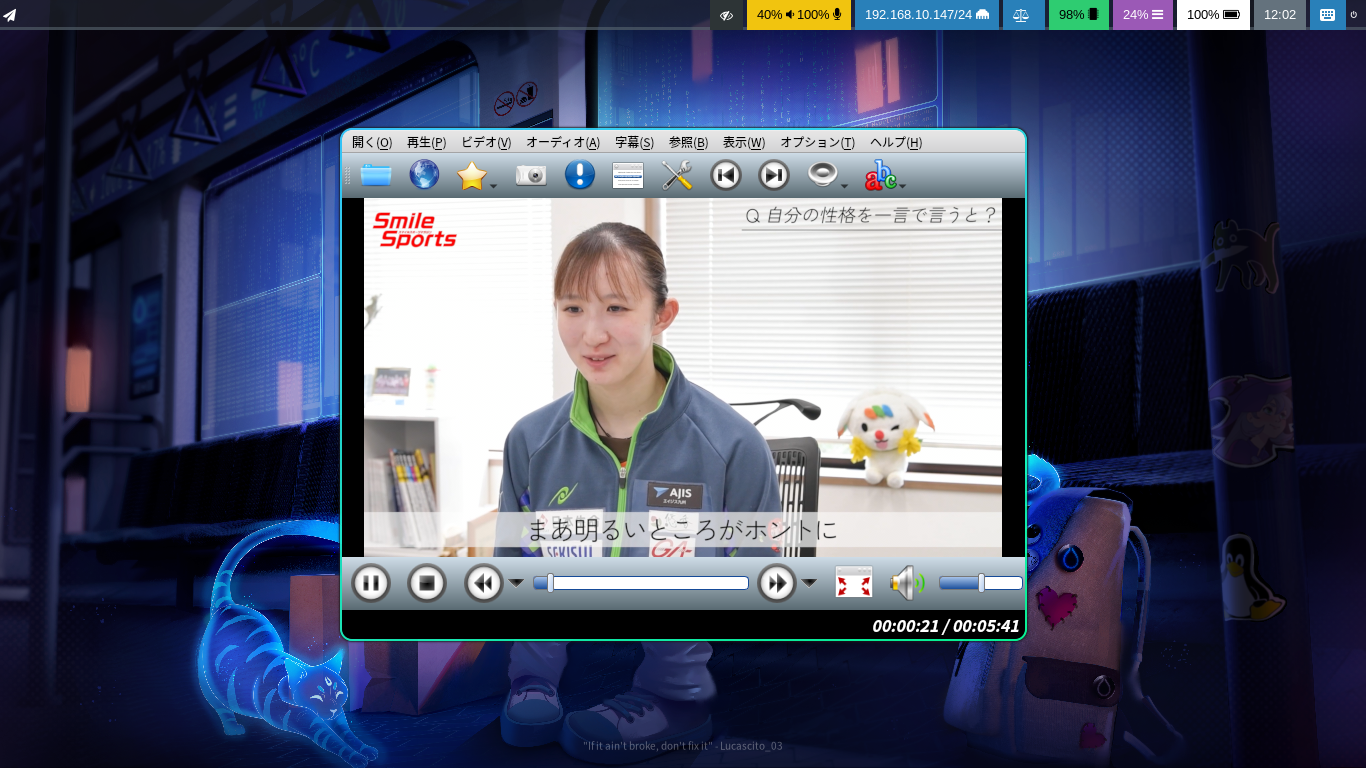Take a screenshot with the camera icon

pyautogui.click(x=530, y=175)
